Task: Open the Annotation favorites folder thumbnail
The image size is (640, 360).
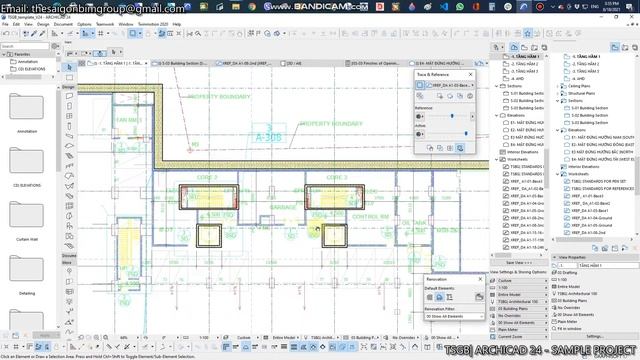Action: click(x=27, y=107)
